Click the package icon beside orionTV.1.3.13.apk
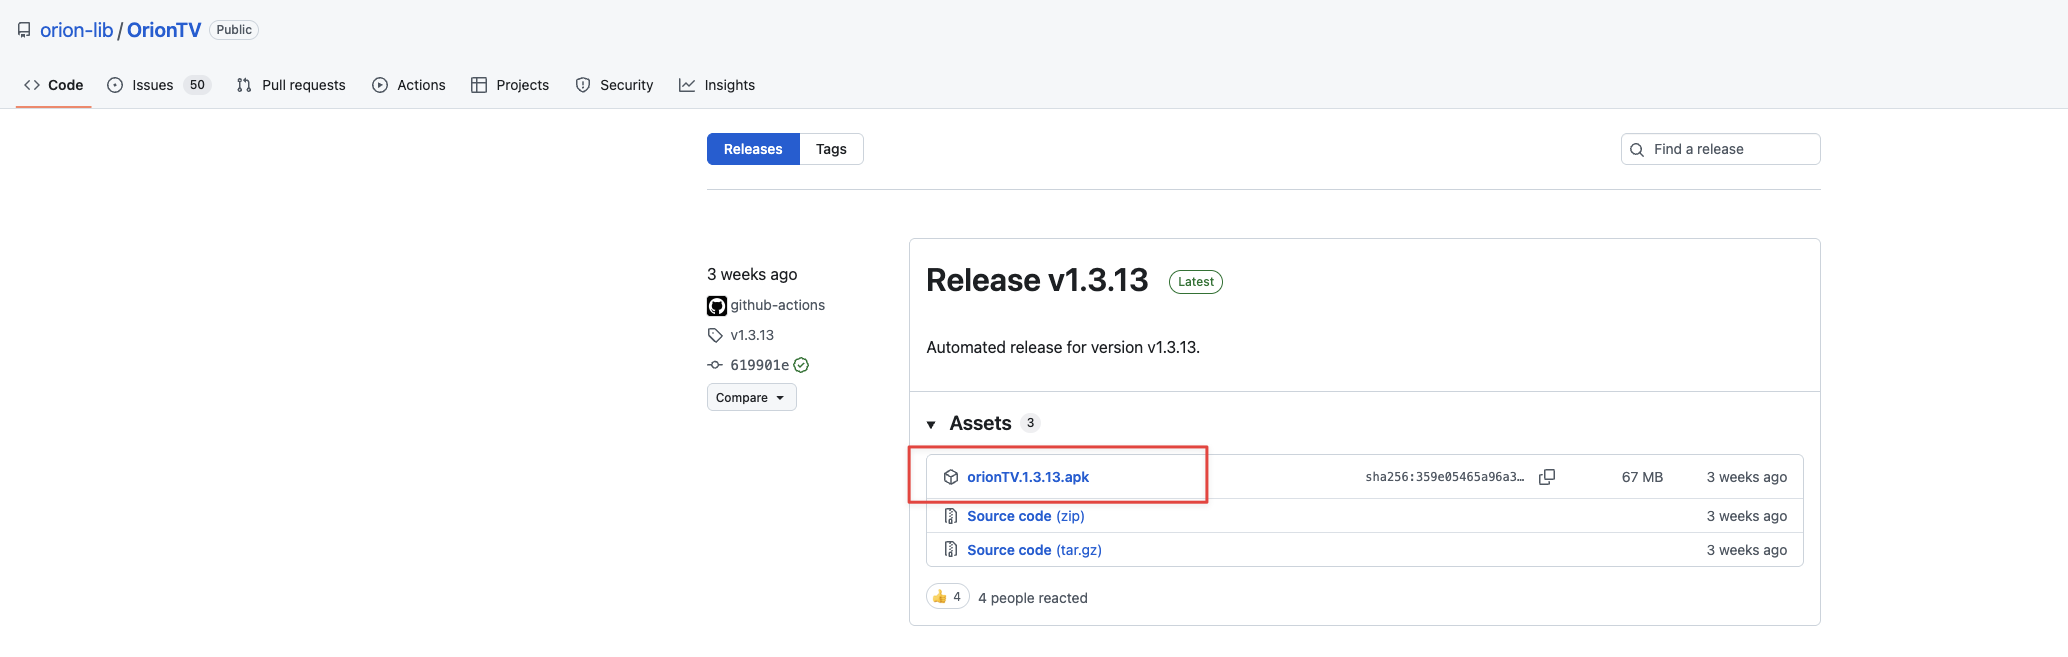This screenshot has width=2068, height=657. point(951,477)
